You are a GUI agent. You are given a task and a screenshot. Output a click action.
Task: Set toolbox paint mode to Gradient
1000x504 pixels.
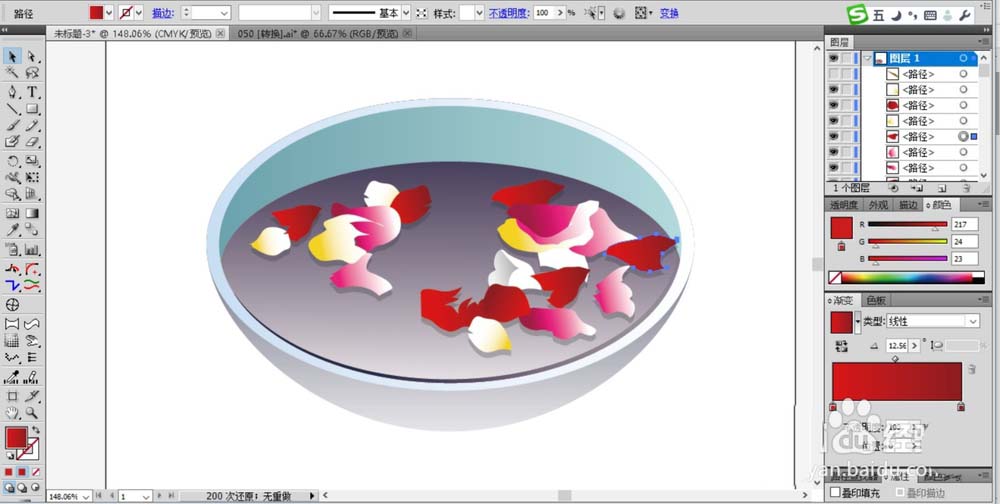pos(22,472)
